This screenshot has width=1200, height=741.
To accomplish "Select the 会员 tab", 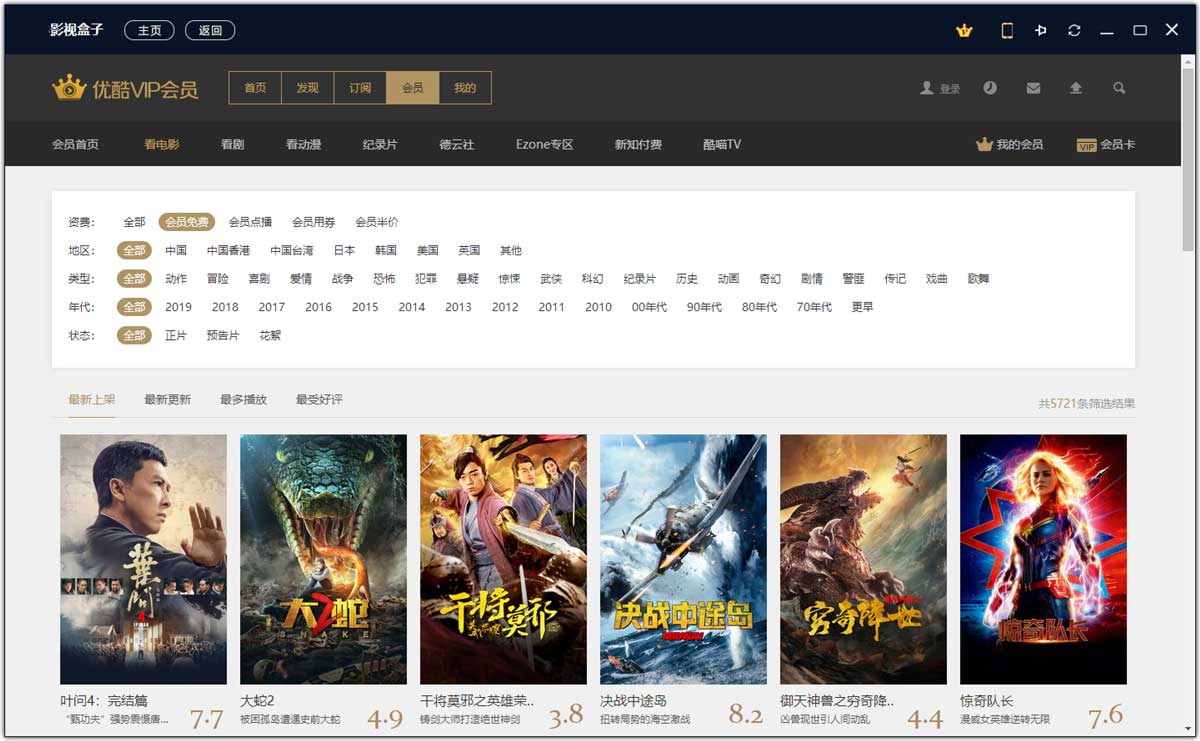I will pyautogui.click(x=413, y=88).
